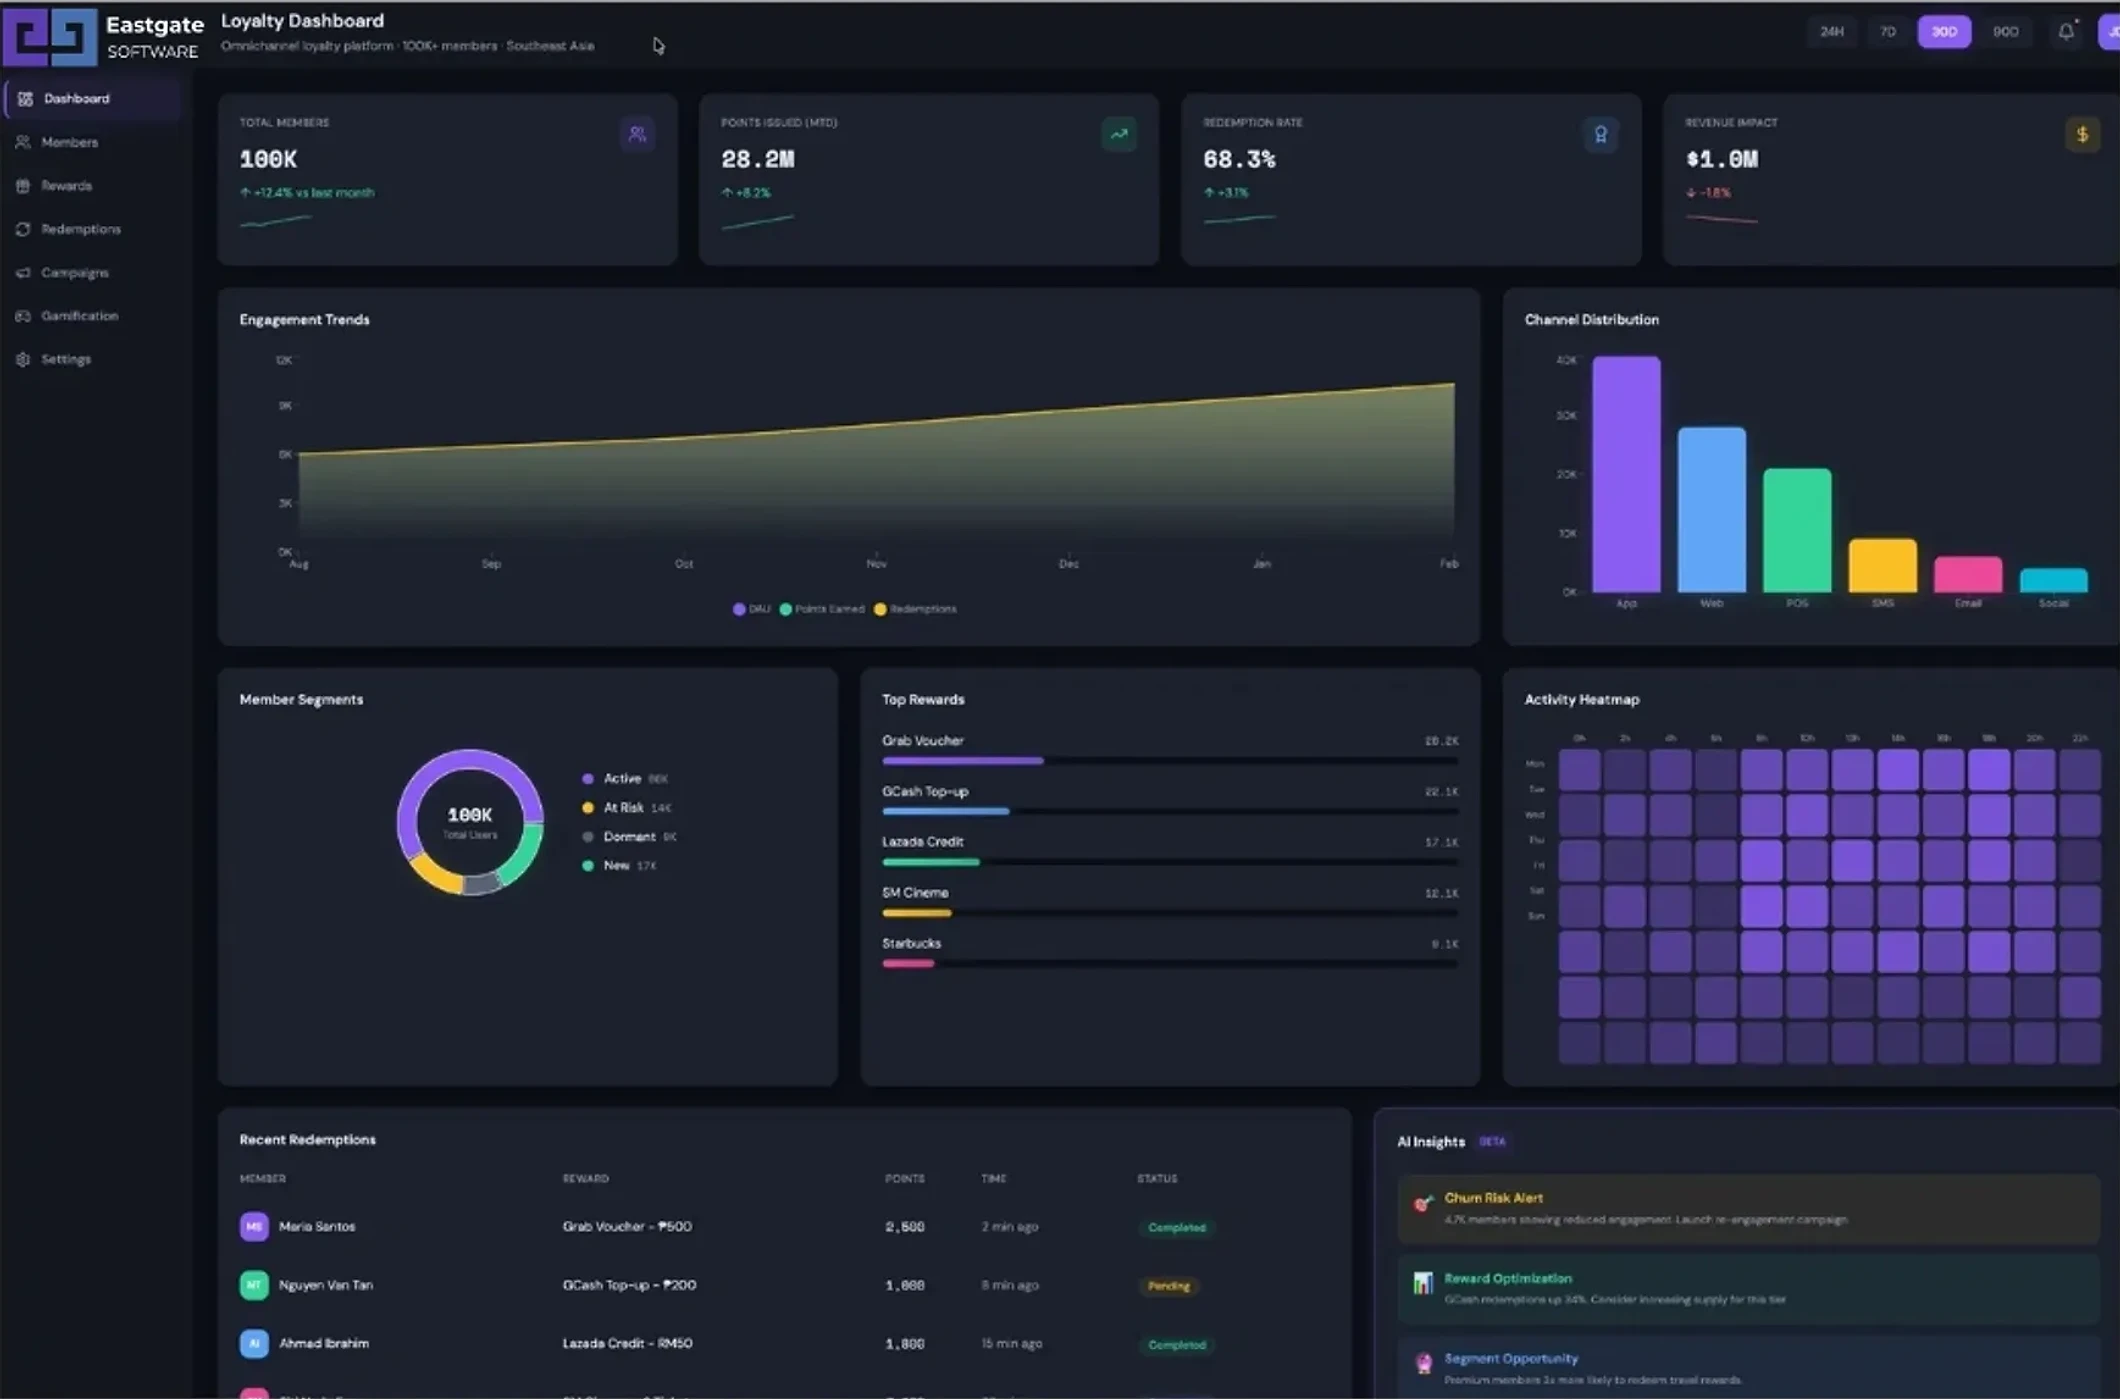Toggle Active segment in donut legend
This screenshot has height=1399, width=2120.
tap(625, 778)
